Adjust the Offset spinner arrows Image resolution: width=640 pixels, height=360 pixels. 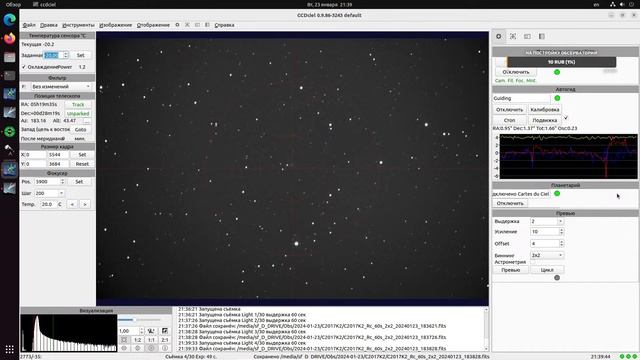[562, 243]
